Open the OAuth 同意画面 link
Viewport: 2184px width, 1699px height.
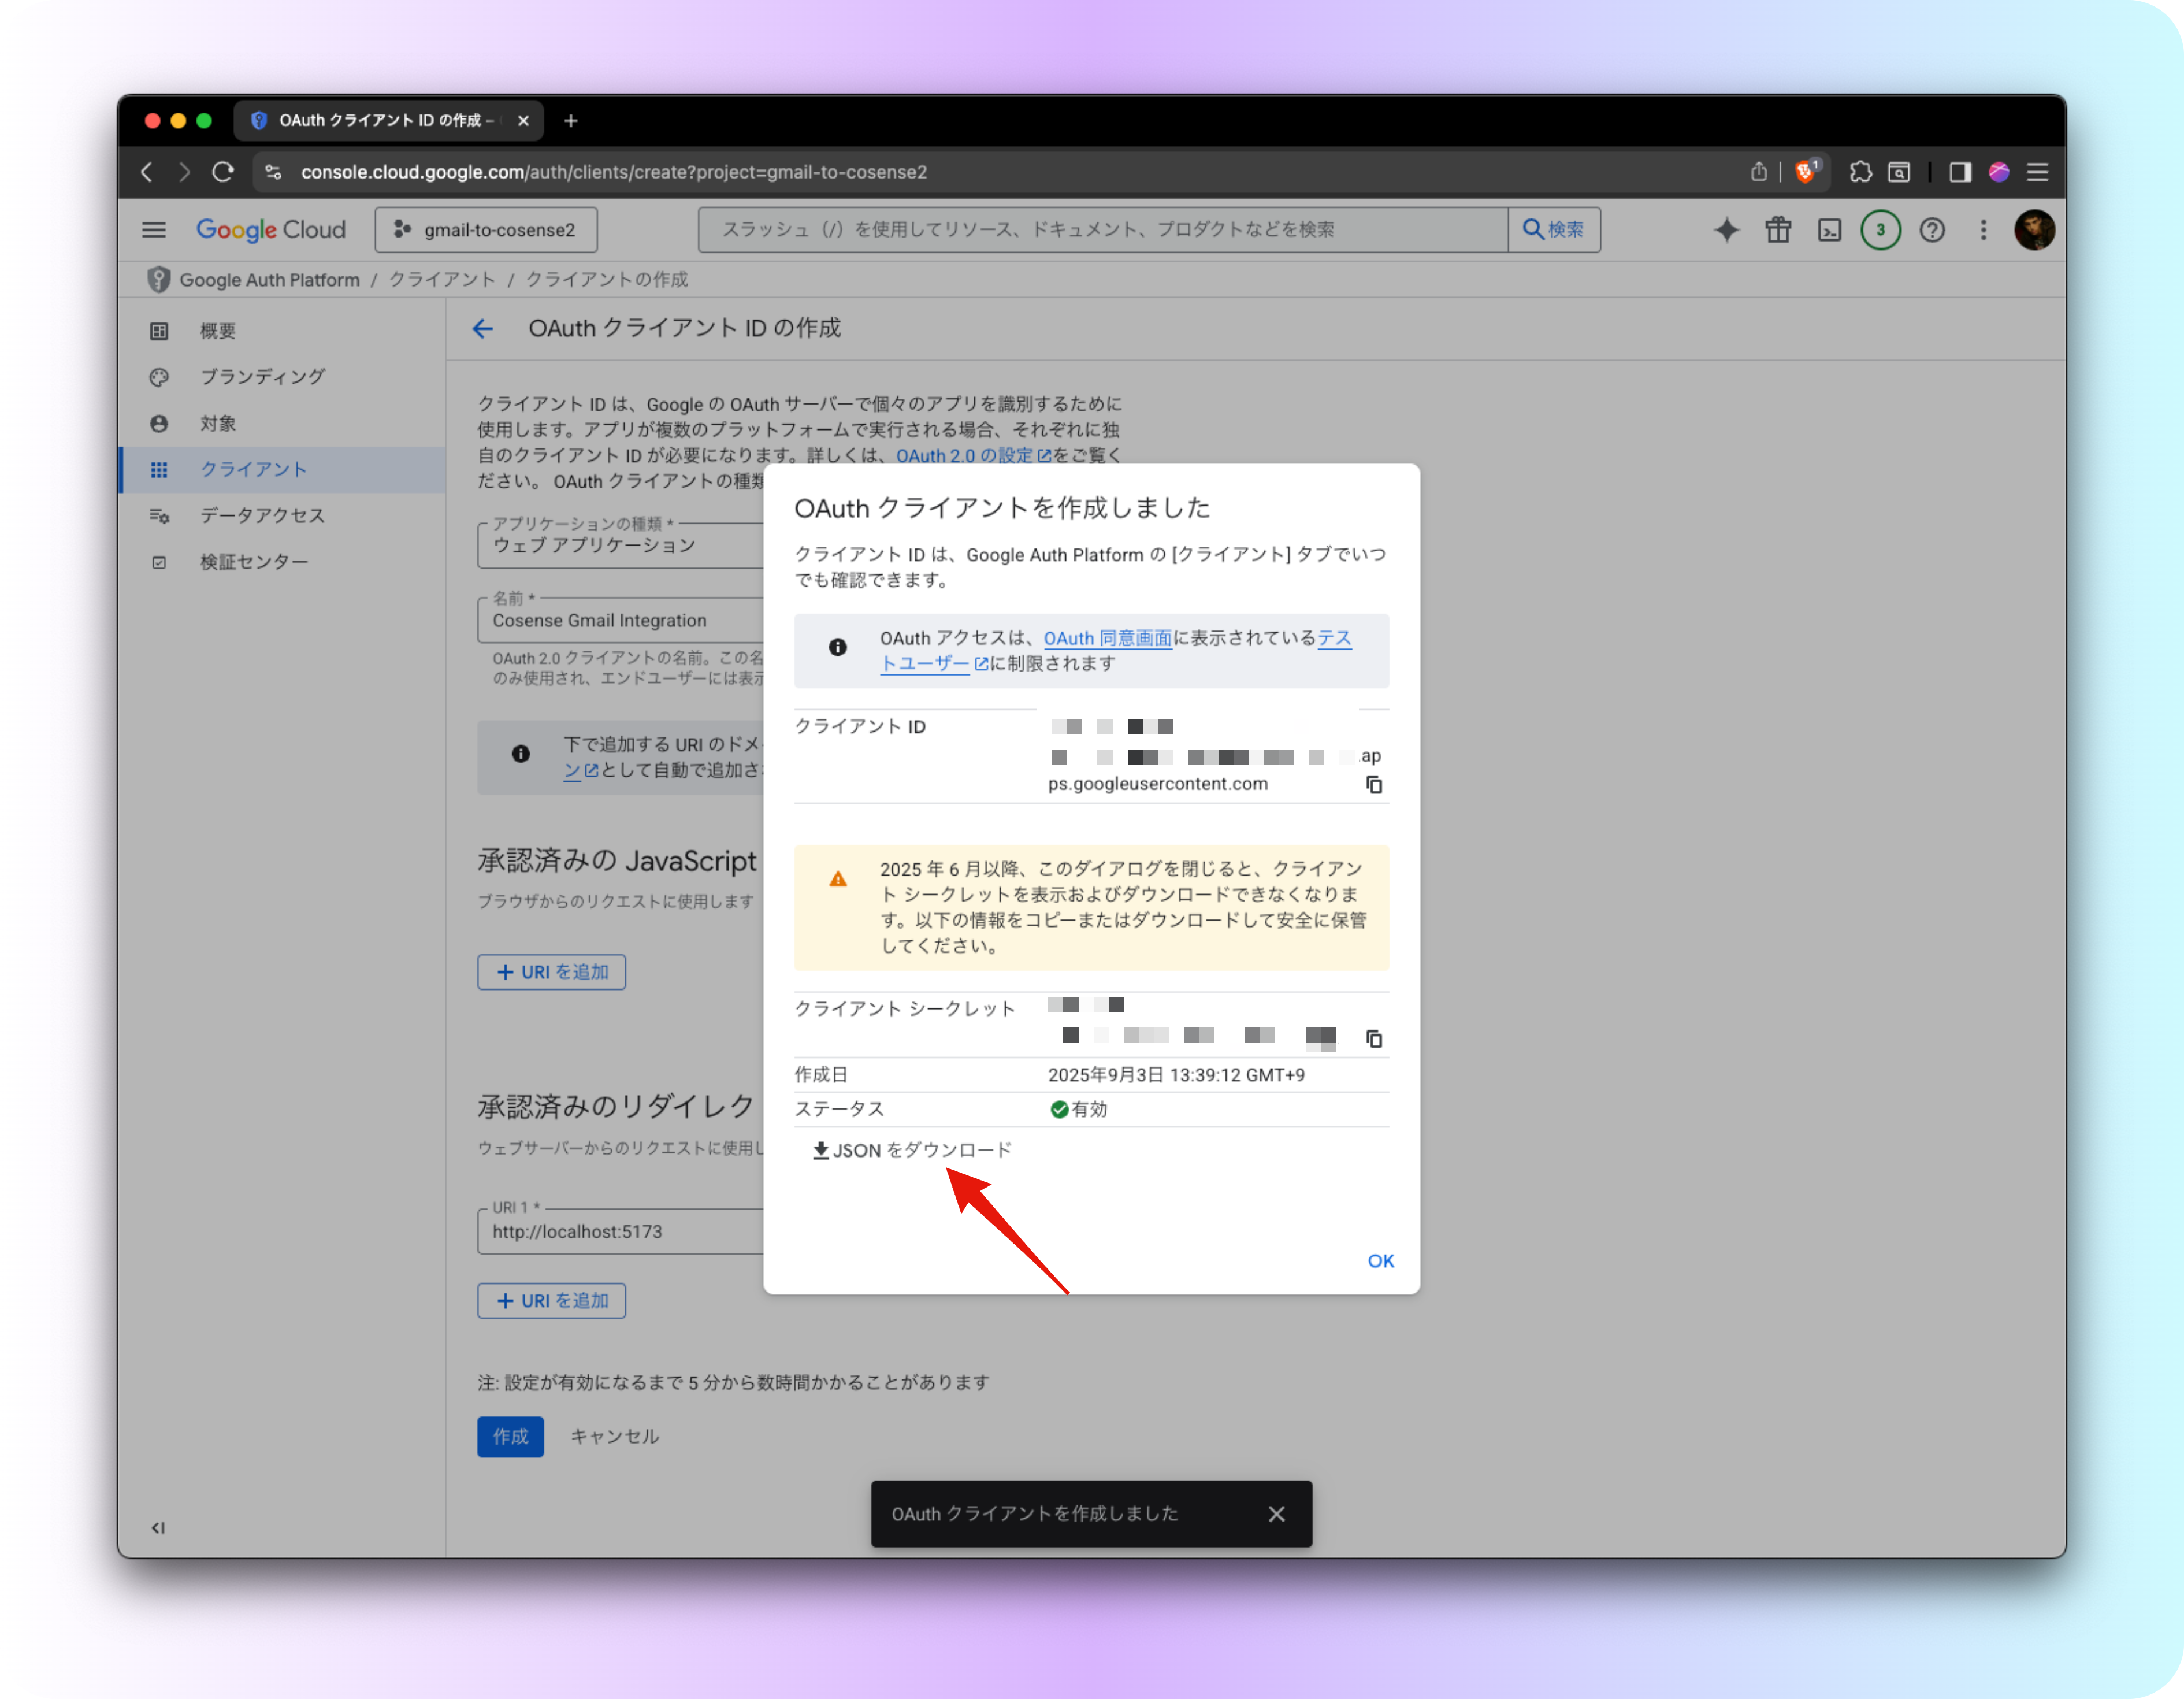pos(1108,638)
